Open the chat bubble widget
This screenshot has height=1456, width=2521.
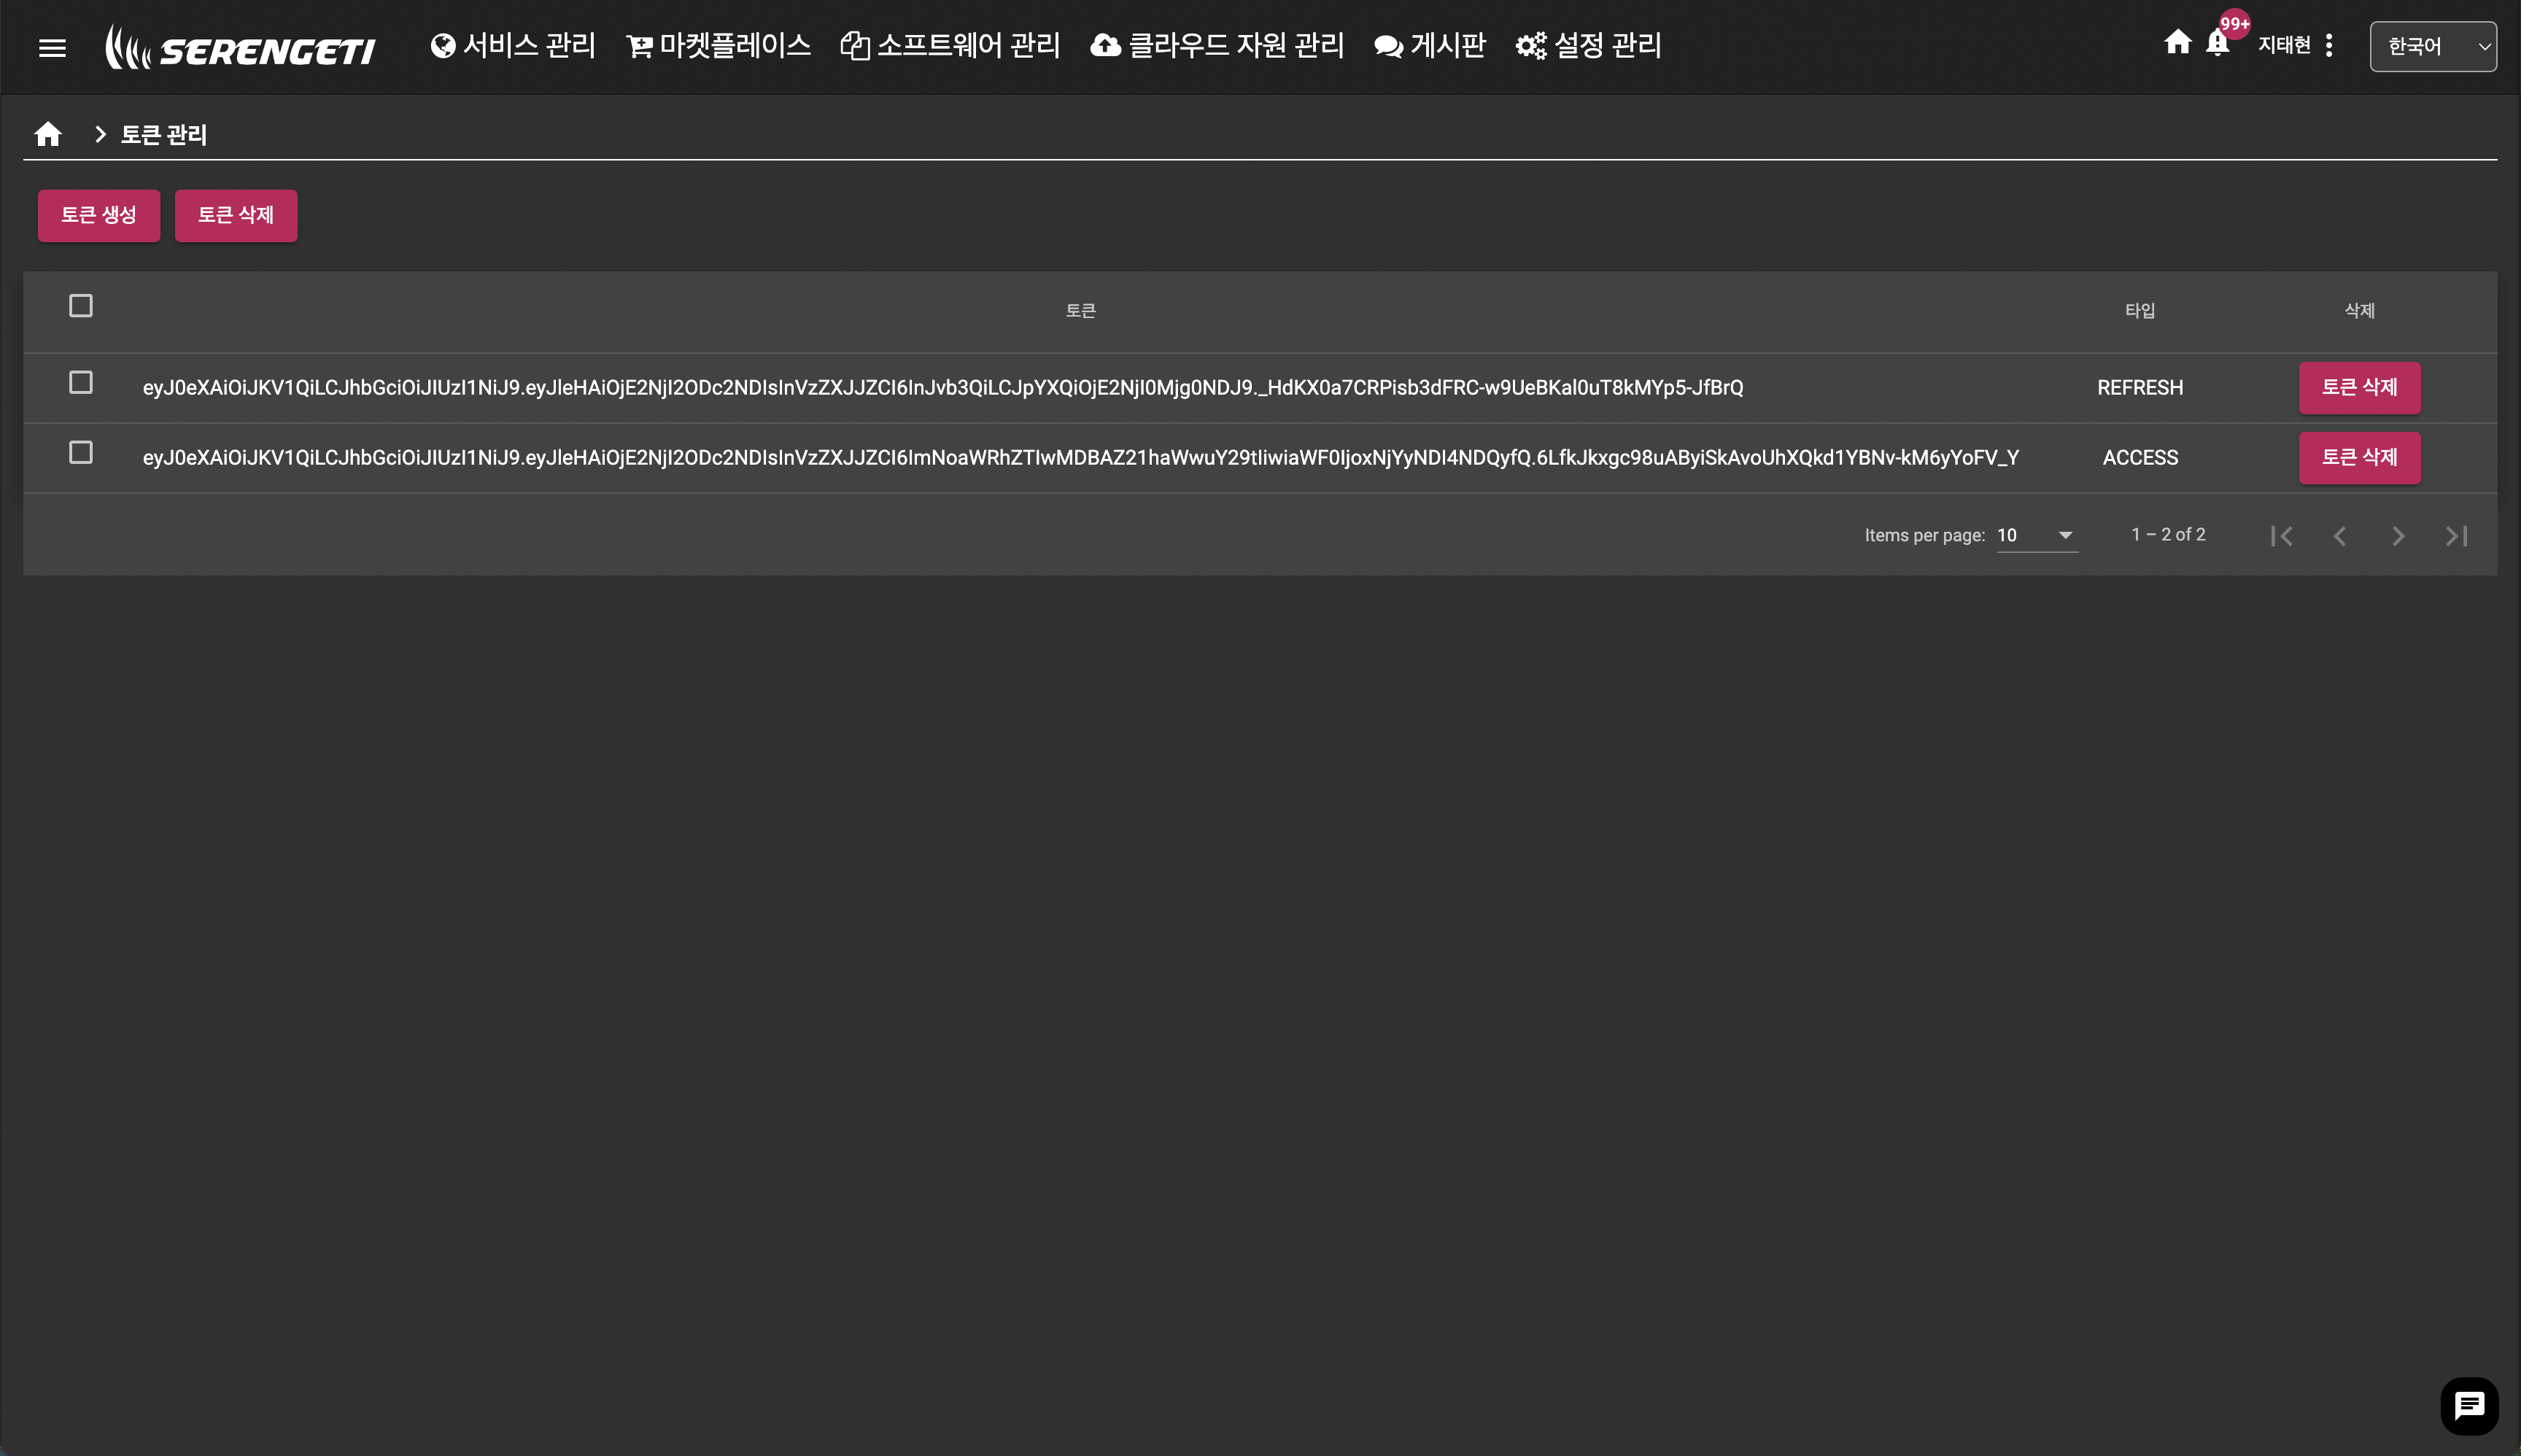(x=2469, y=1405)
